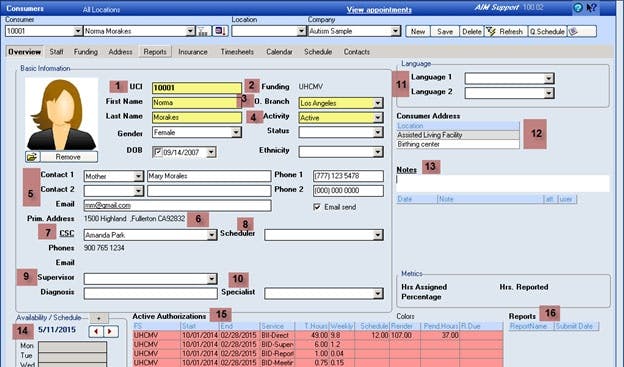Screen dimensions: 624x367
Task: Switch to the Contacts tab
Action: (357, 52)
